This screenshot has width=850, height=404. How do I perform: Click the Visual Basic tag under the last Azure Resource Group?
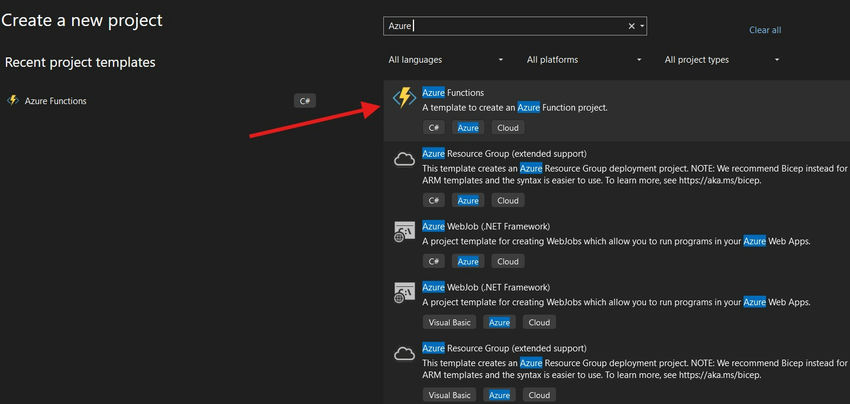point(449,395)
